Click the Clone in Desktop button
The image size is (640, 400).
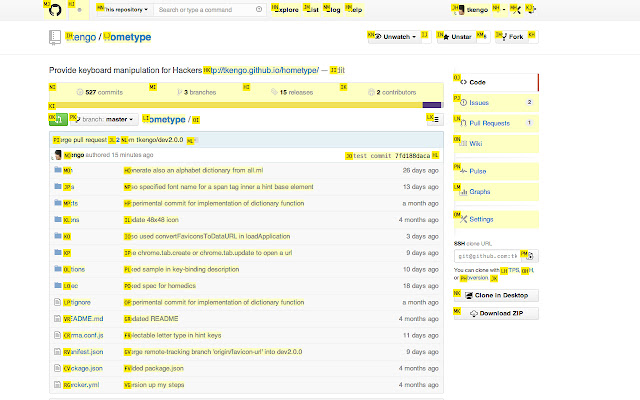[x=496, y=296]
